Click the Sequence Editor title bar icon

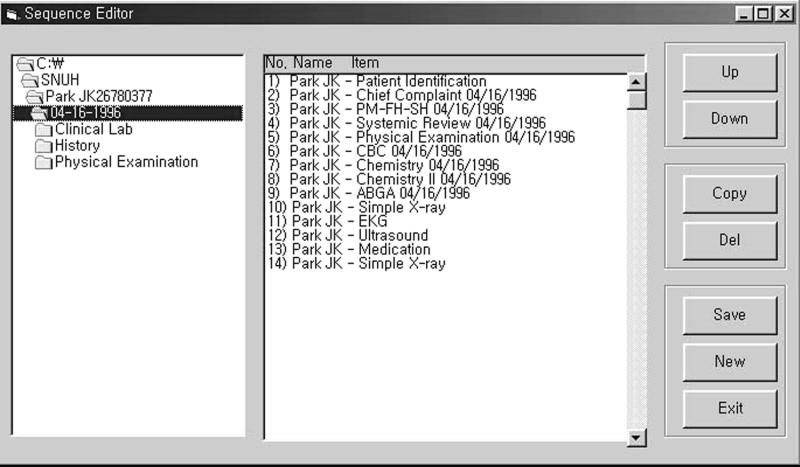[12, 14]
